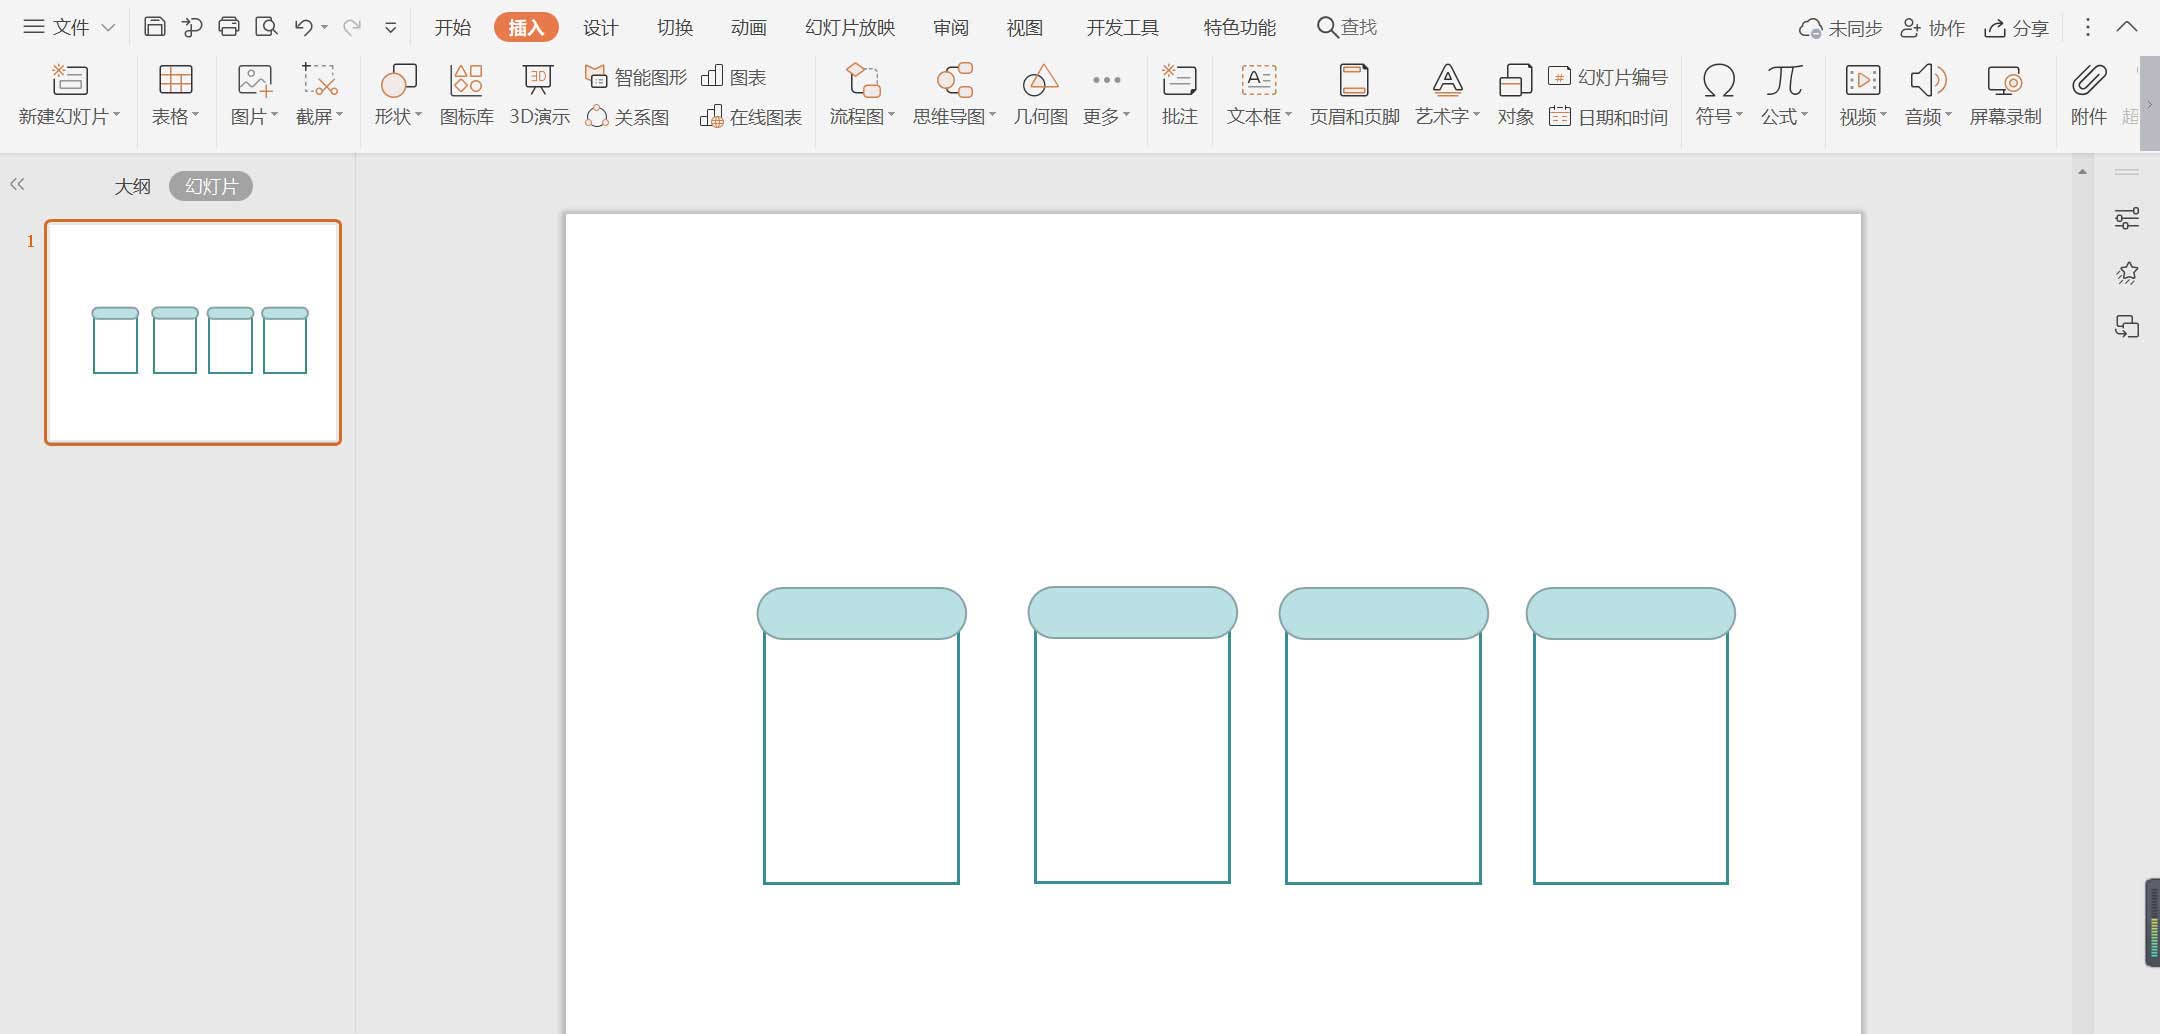
Task: Expand the 新建幻灯片 dropdown arrow
Action: pyautogui.click(x=117, y=116)
